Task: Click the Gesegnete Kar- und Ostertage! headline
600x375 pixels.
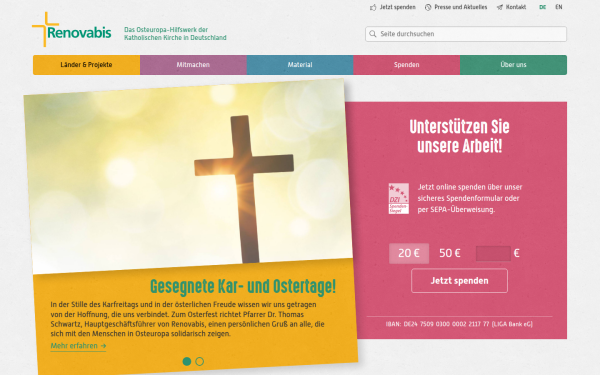Action: click(x=243, y=287)
